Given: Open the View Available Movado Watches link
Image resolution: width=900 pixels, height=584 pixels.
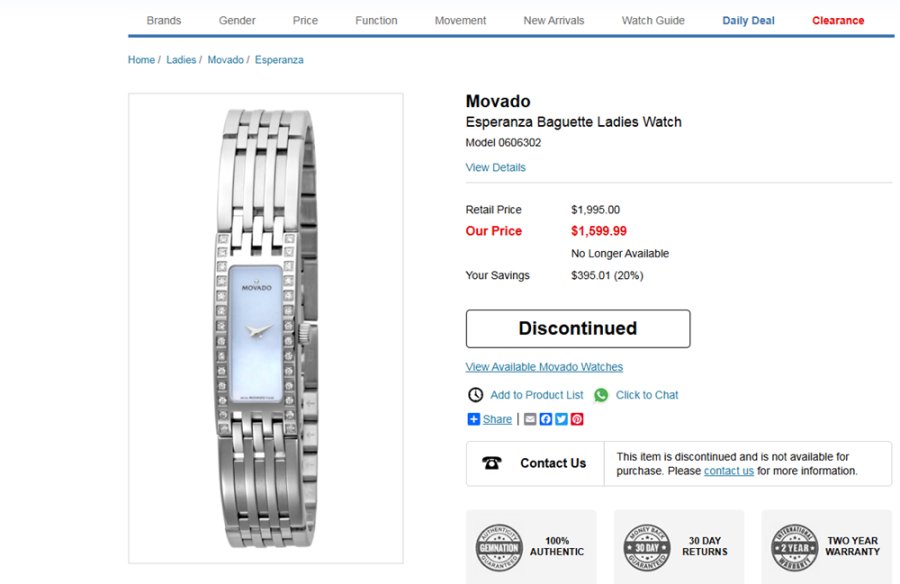Looking at the screenshot, I should point(544,367).
